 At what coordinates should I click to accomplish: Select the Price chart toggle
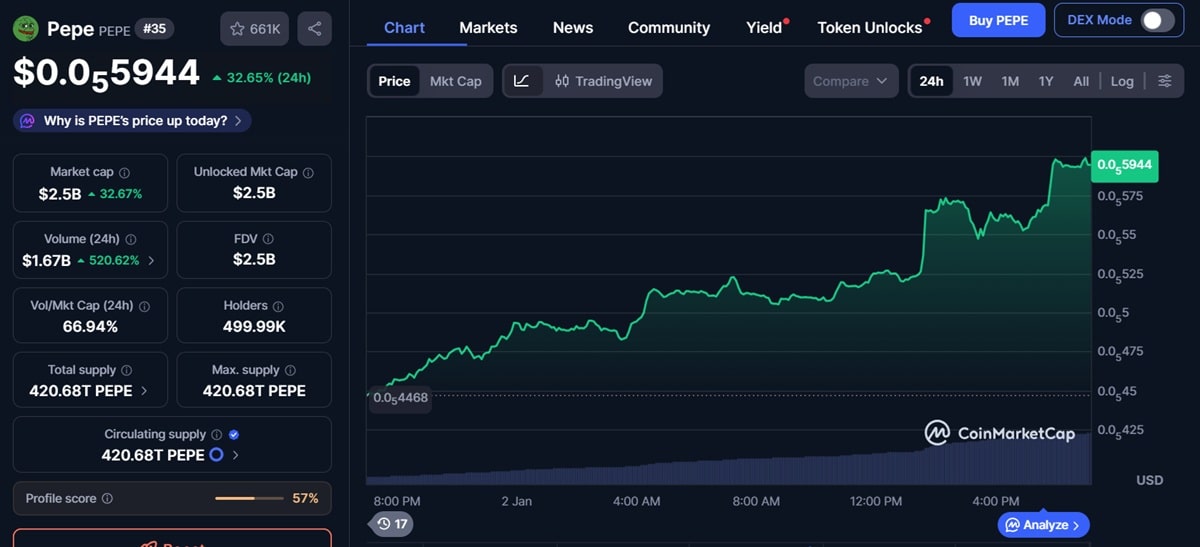[394, 81]
